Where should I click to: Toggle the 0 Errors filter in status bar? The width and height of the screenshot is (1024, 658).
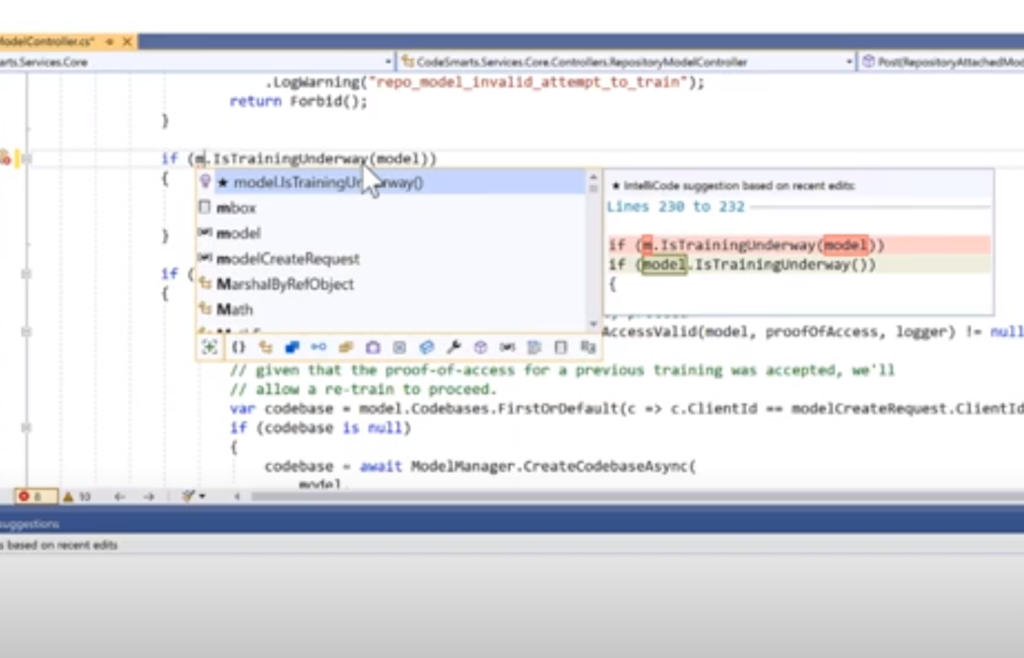(x=30, y=496)
